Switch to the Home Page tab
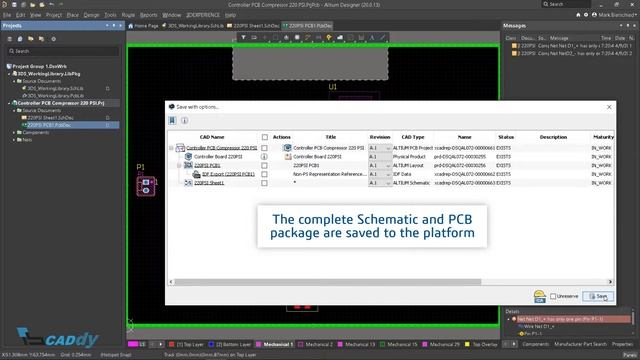 coord(143,26)
